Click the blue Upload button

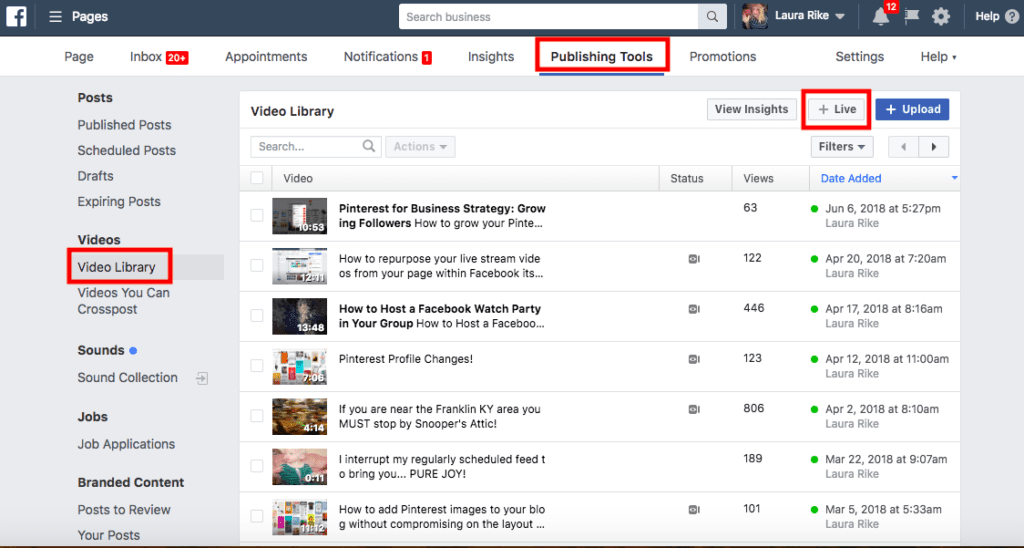[912, 109]
